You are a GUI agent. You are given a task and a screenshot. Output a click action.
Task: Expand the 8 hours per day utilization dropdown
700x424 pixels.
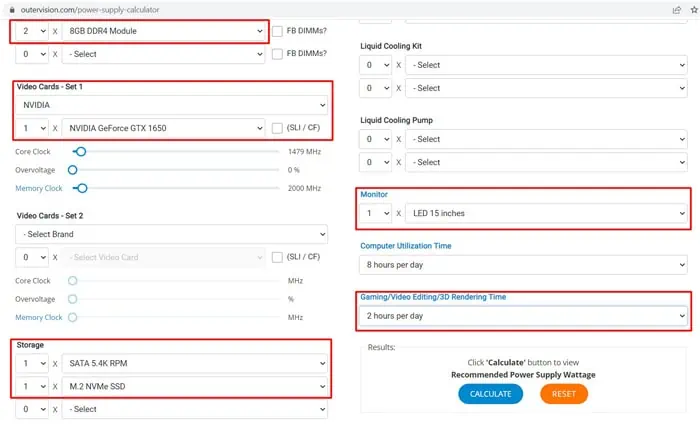coord(523,265)
